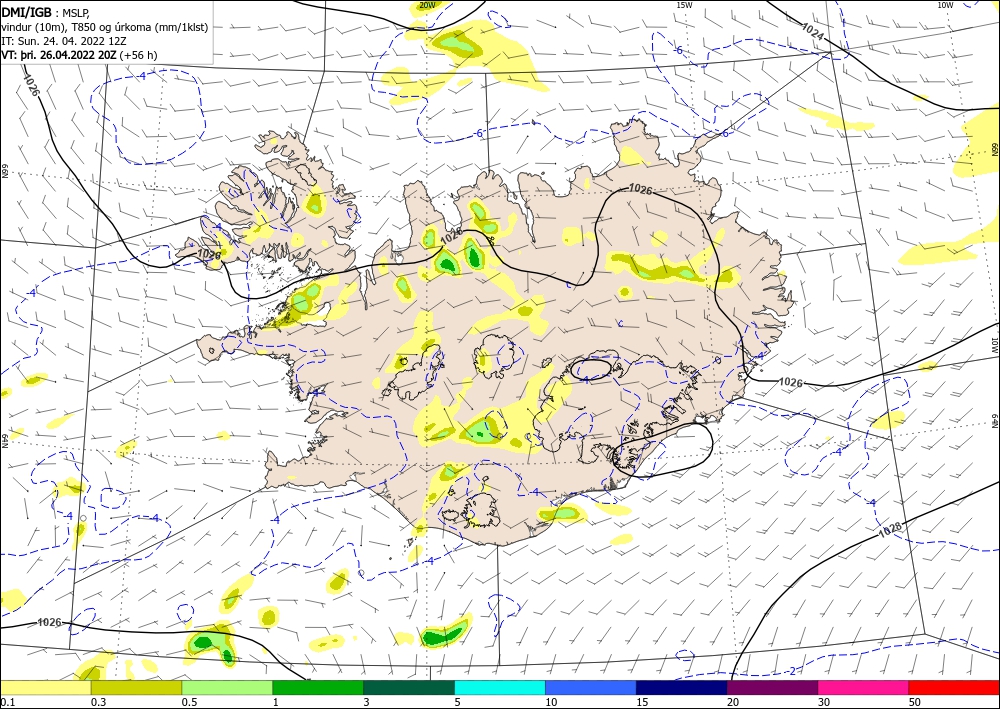Viewport: 1000px width, 709px height.
Task: Click the '15' value under the legend
Action: pos(642,702)
